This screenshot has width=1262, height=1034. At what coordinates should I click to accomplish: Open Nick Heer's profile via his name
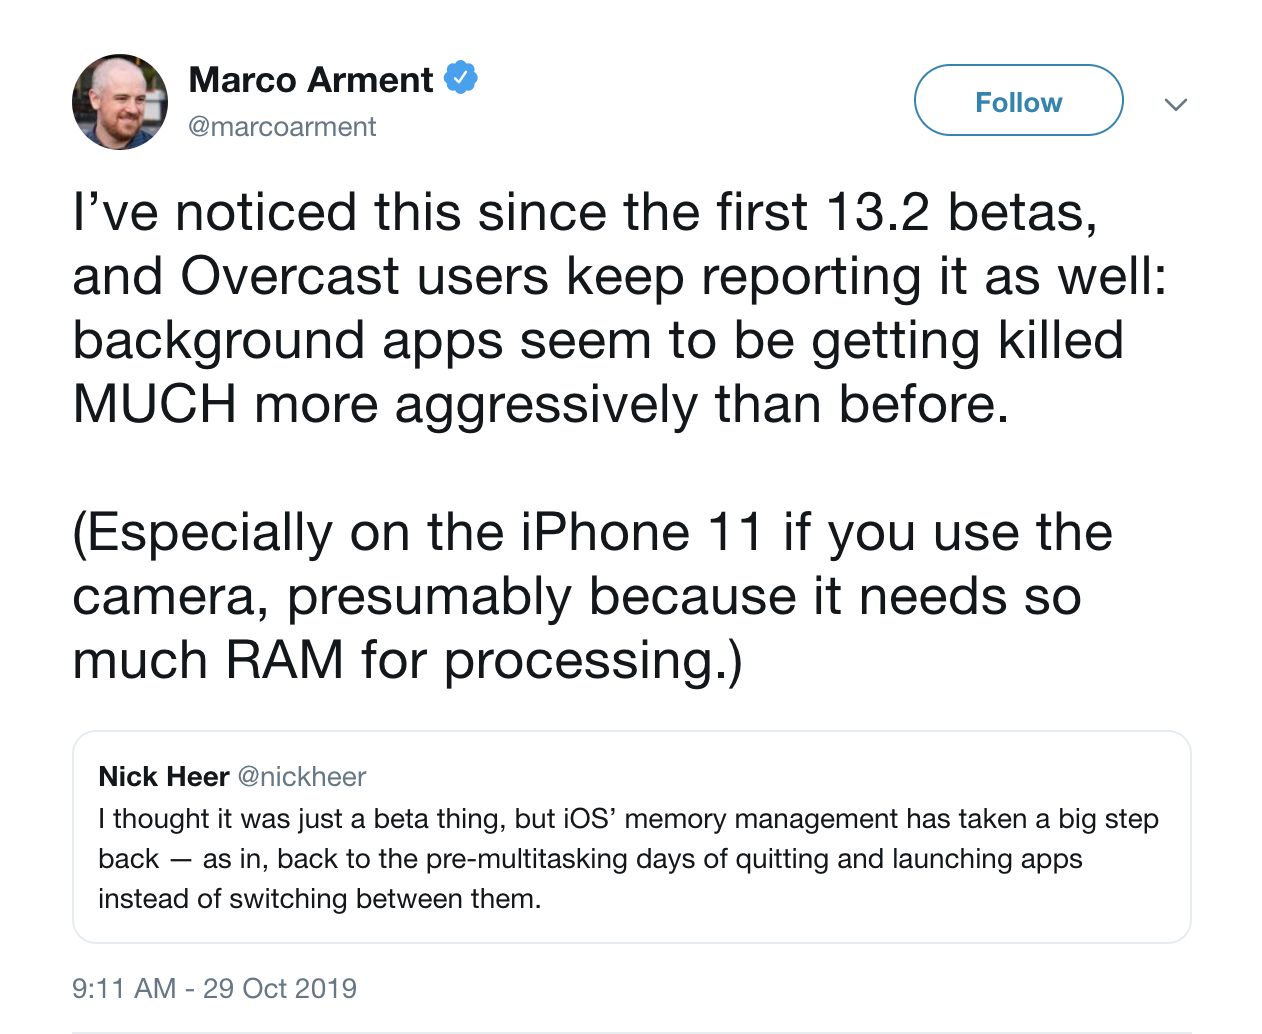pos(163,776)
